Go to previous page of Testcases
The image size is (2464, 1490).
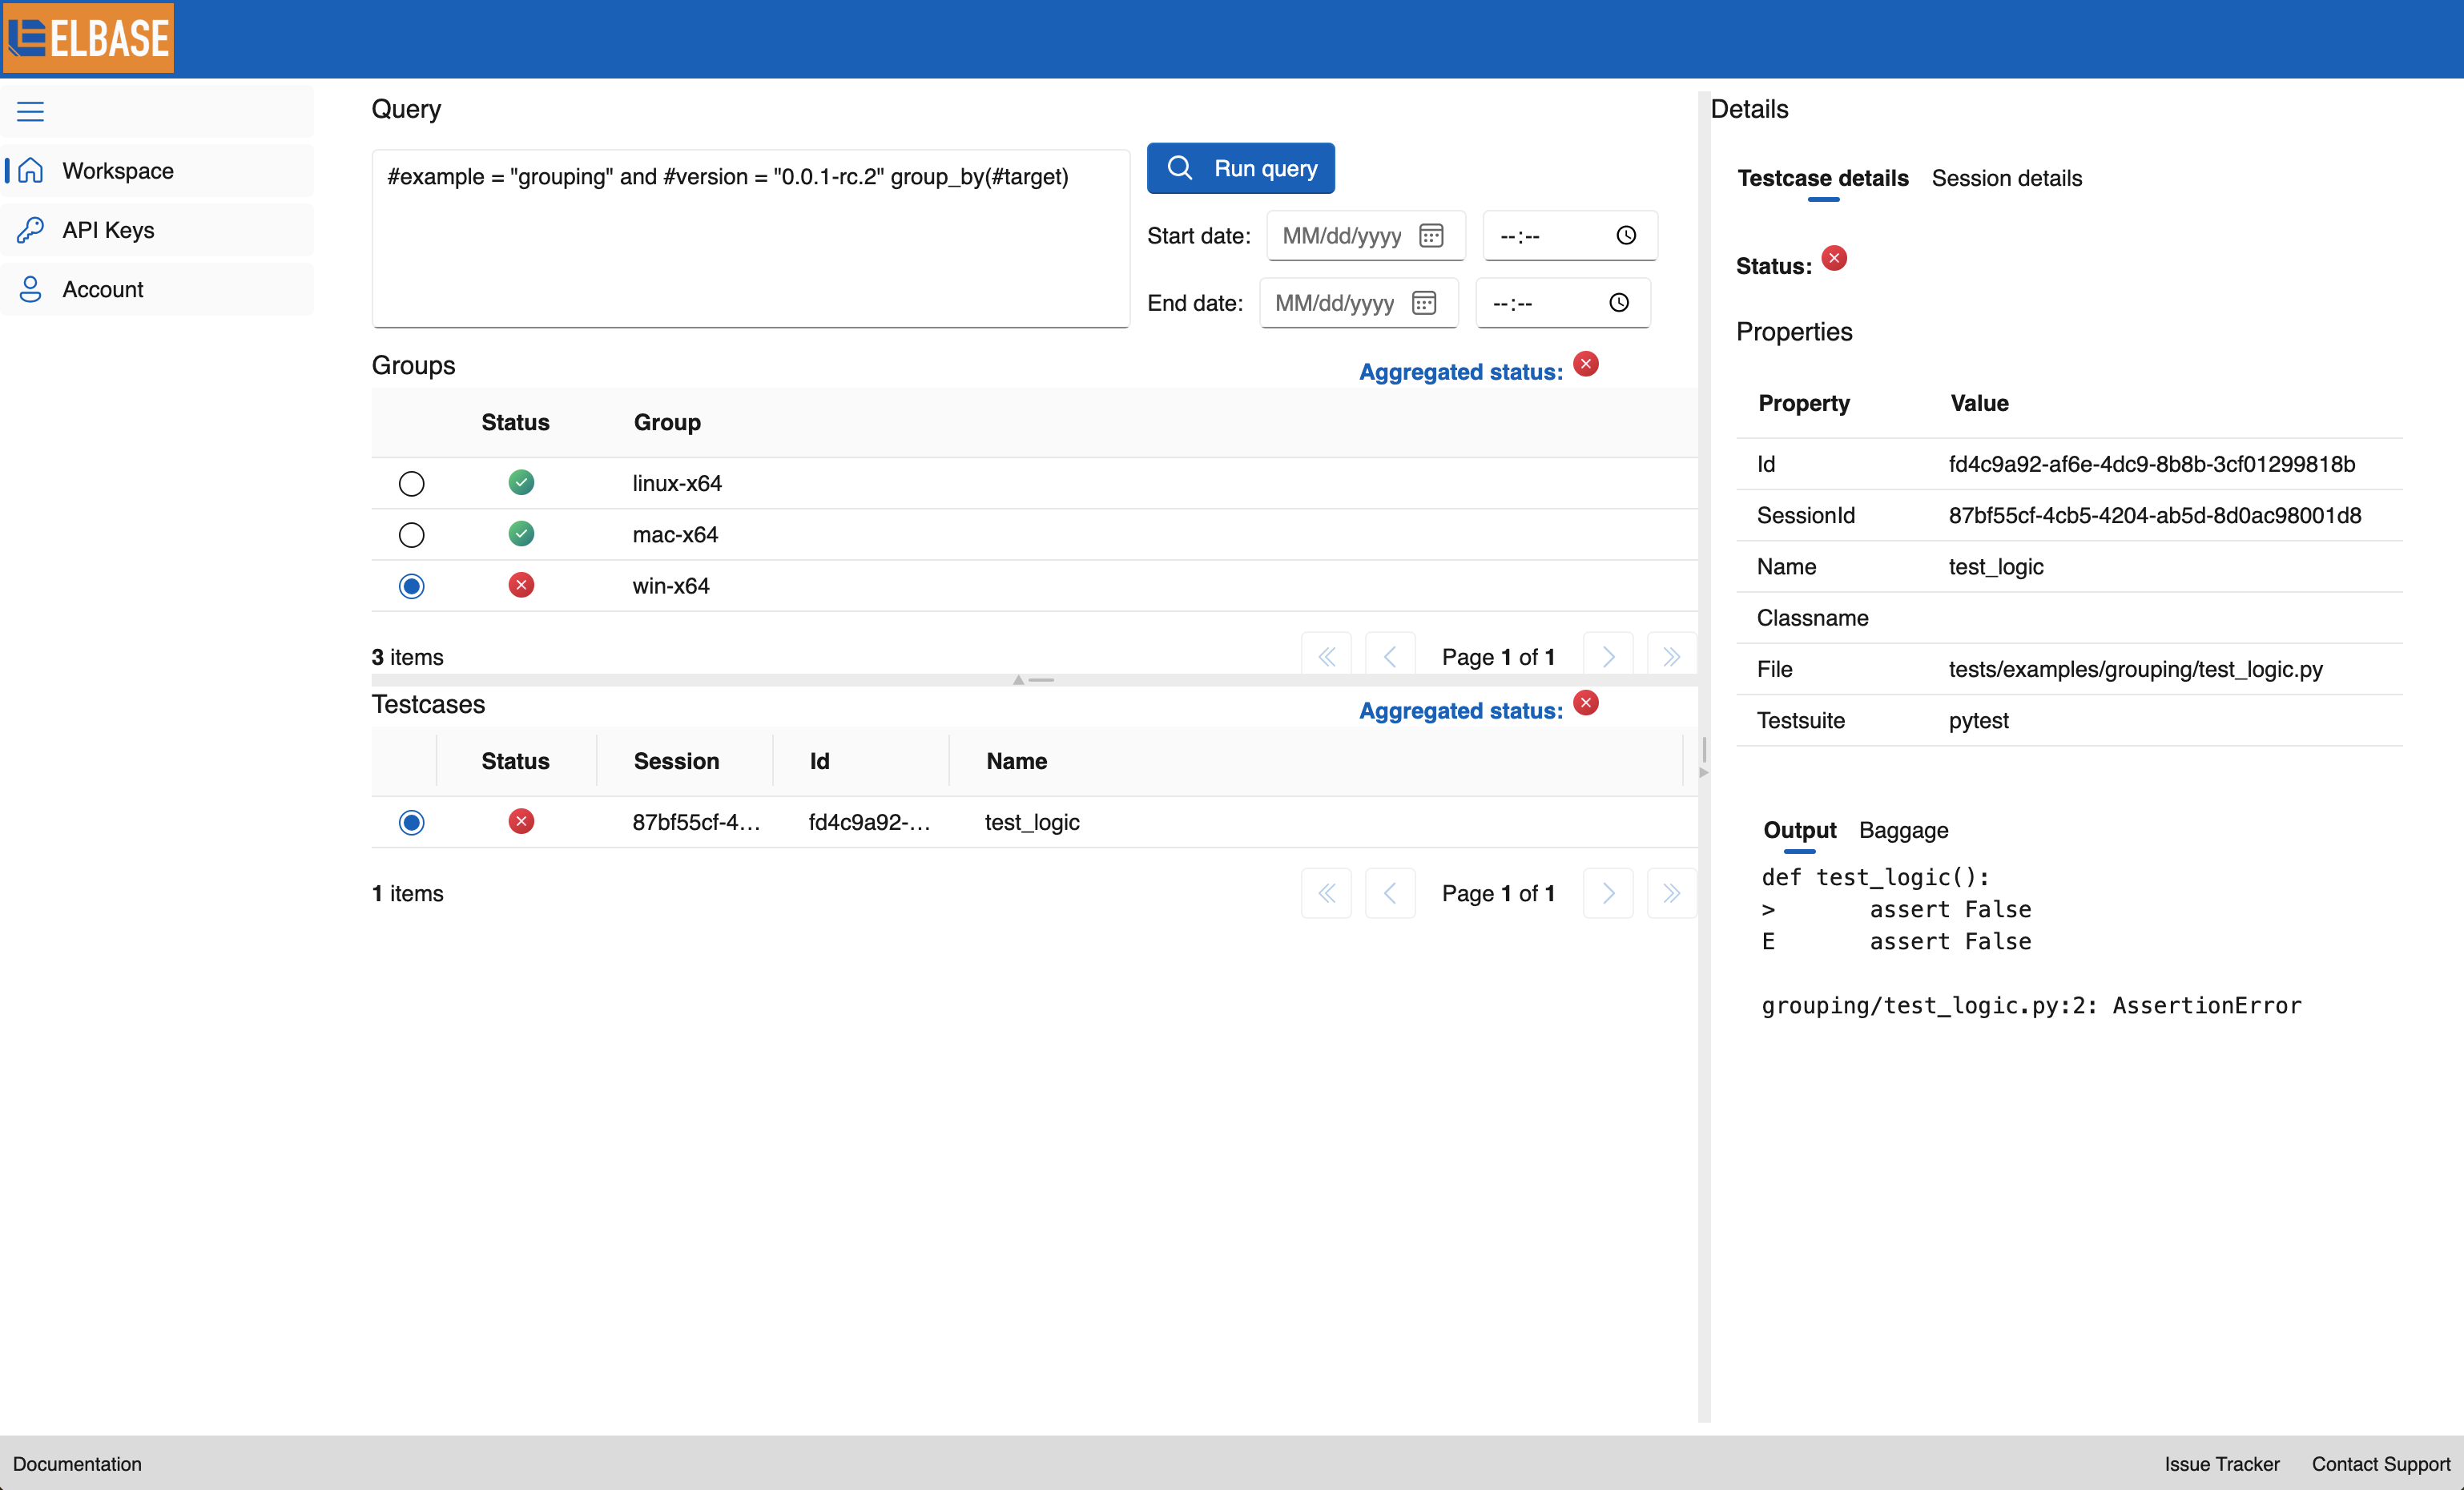[x=1390, y=893]
